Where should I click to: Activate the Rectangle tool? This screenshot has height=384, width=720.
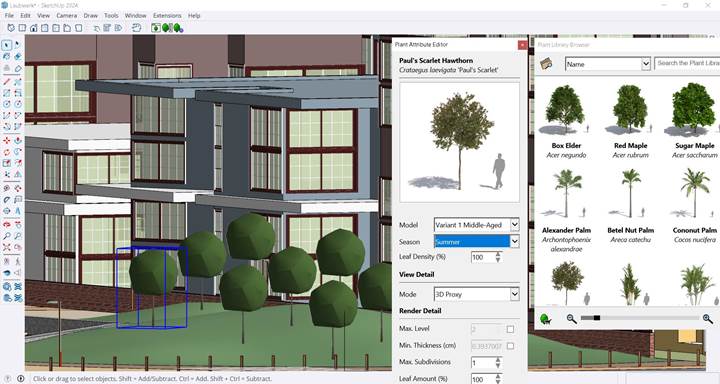6,93
